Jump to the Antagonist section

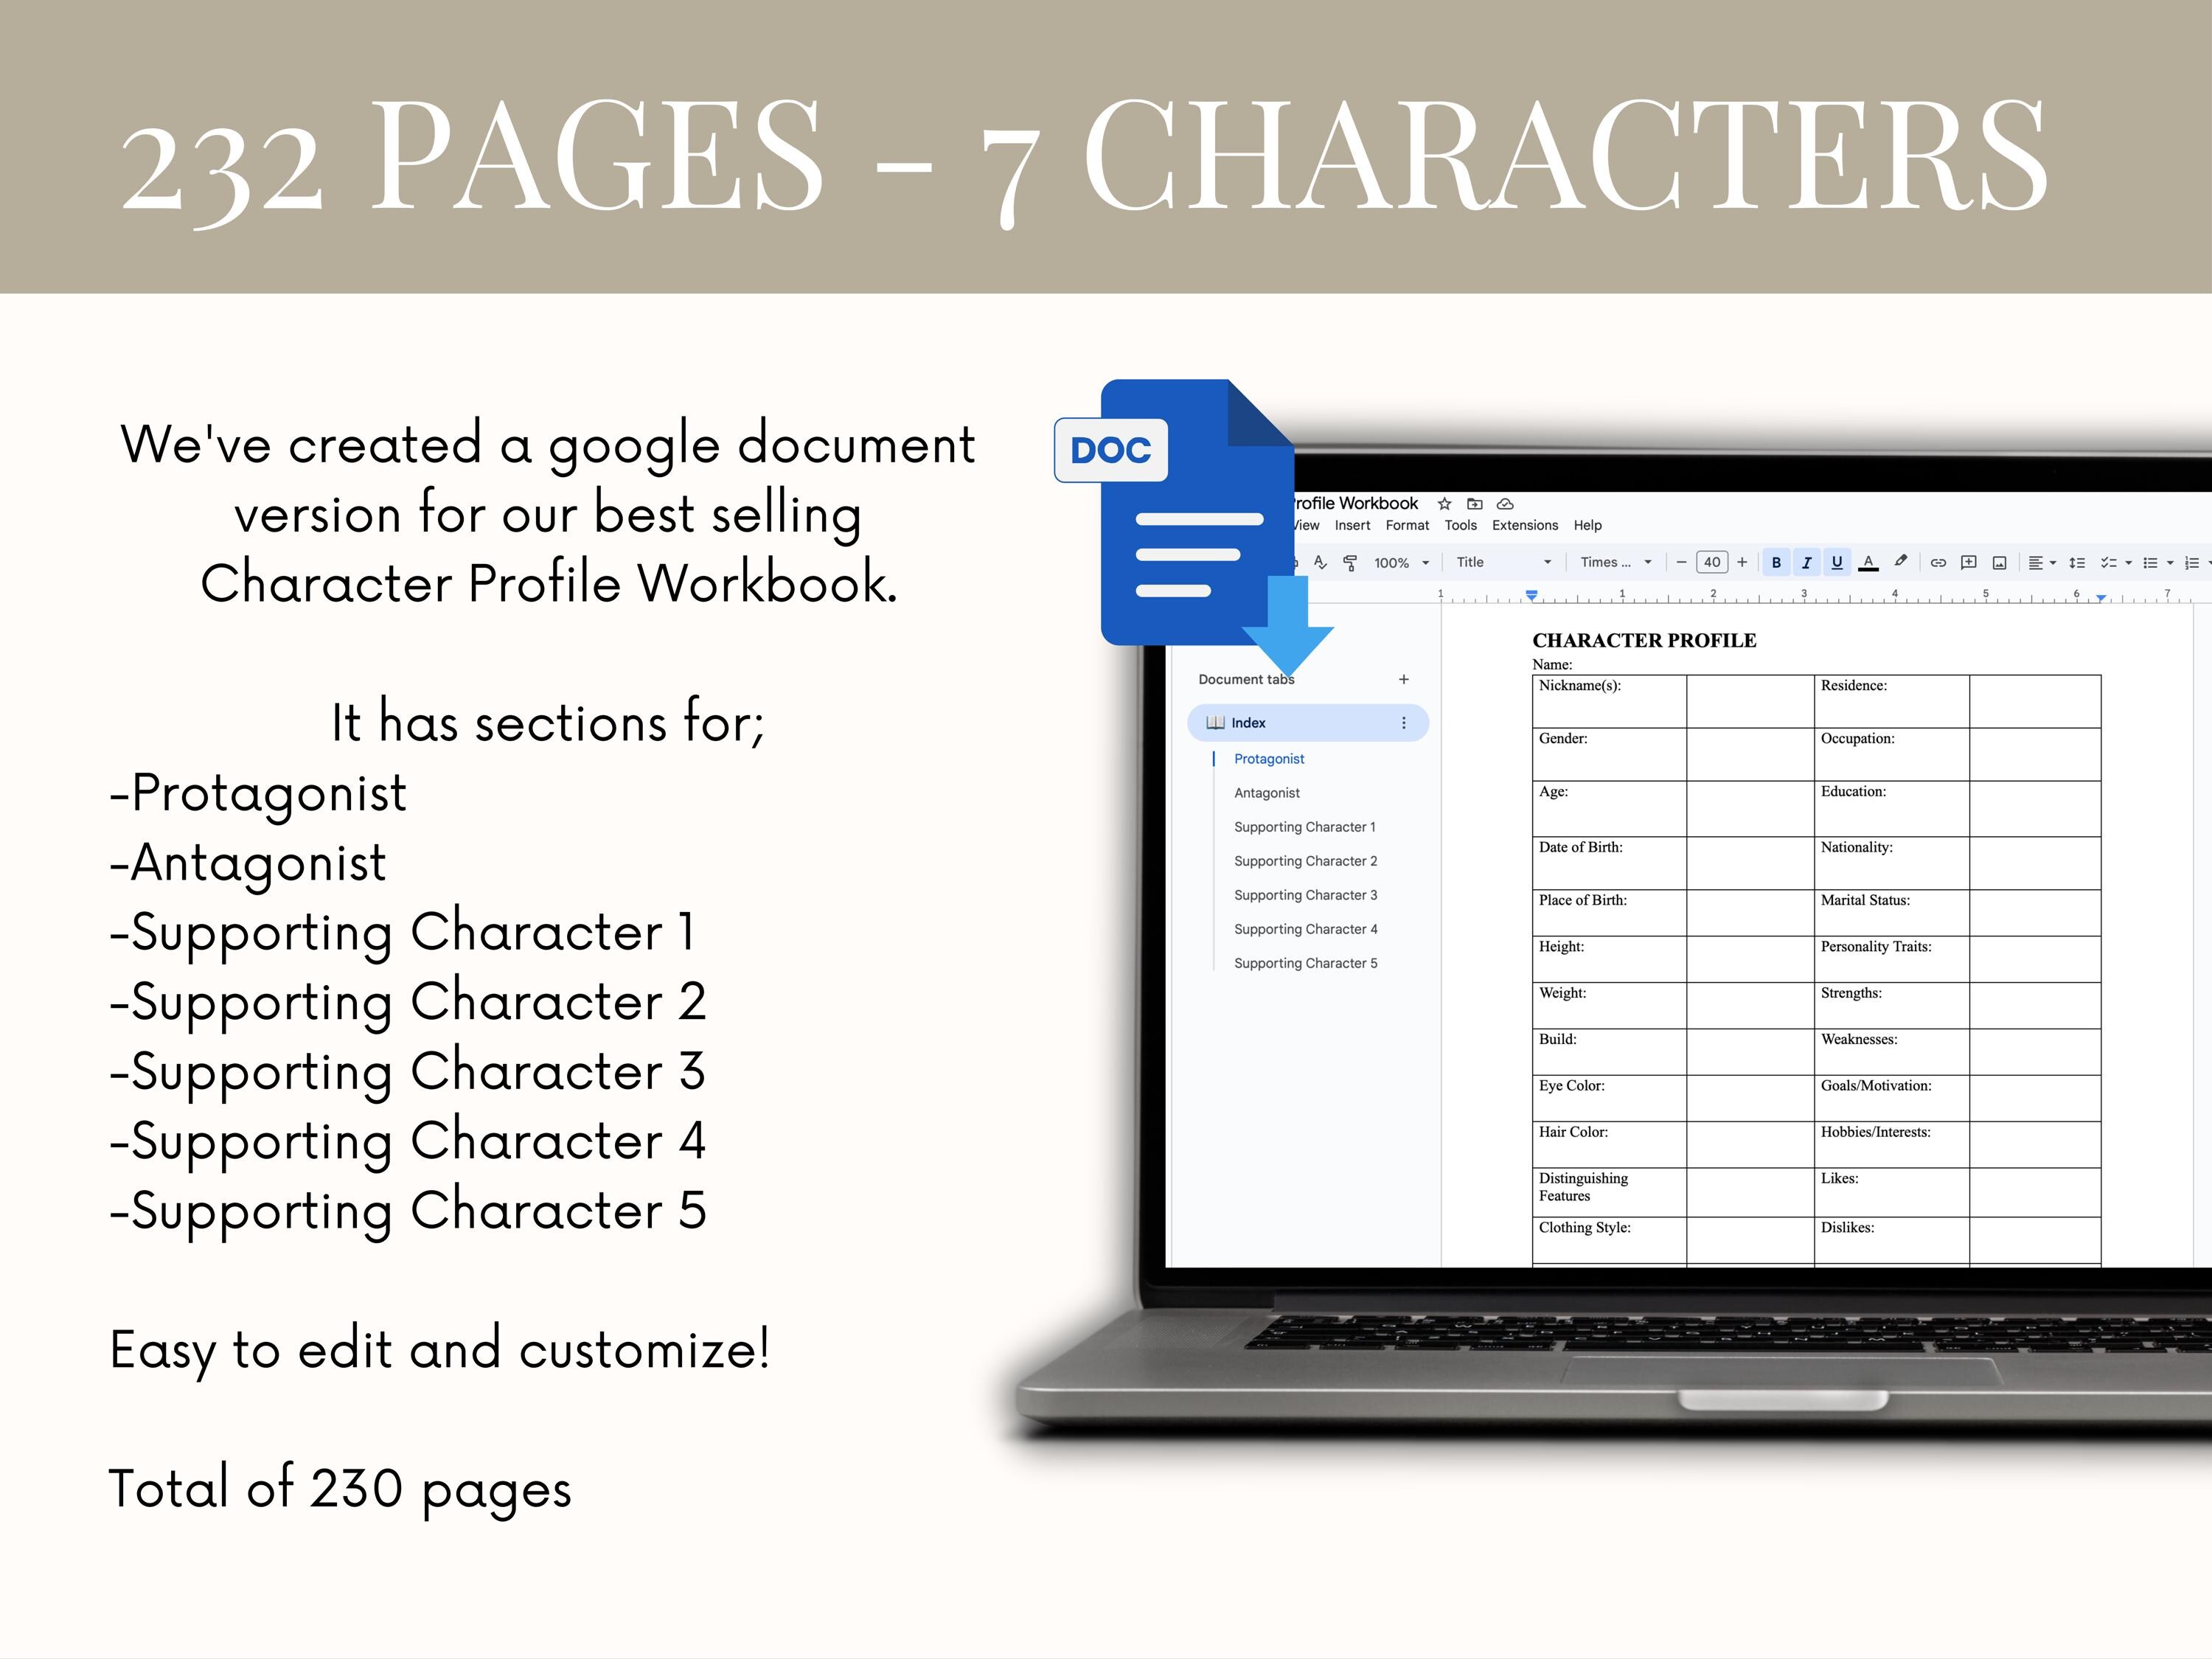1267,793
